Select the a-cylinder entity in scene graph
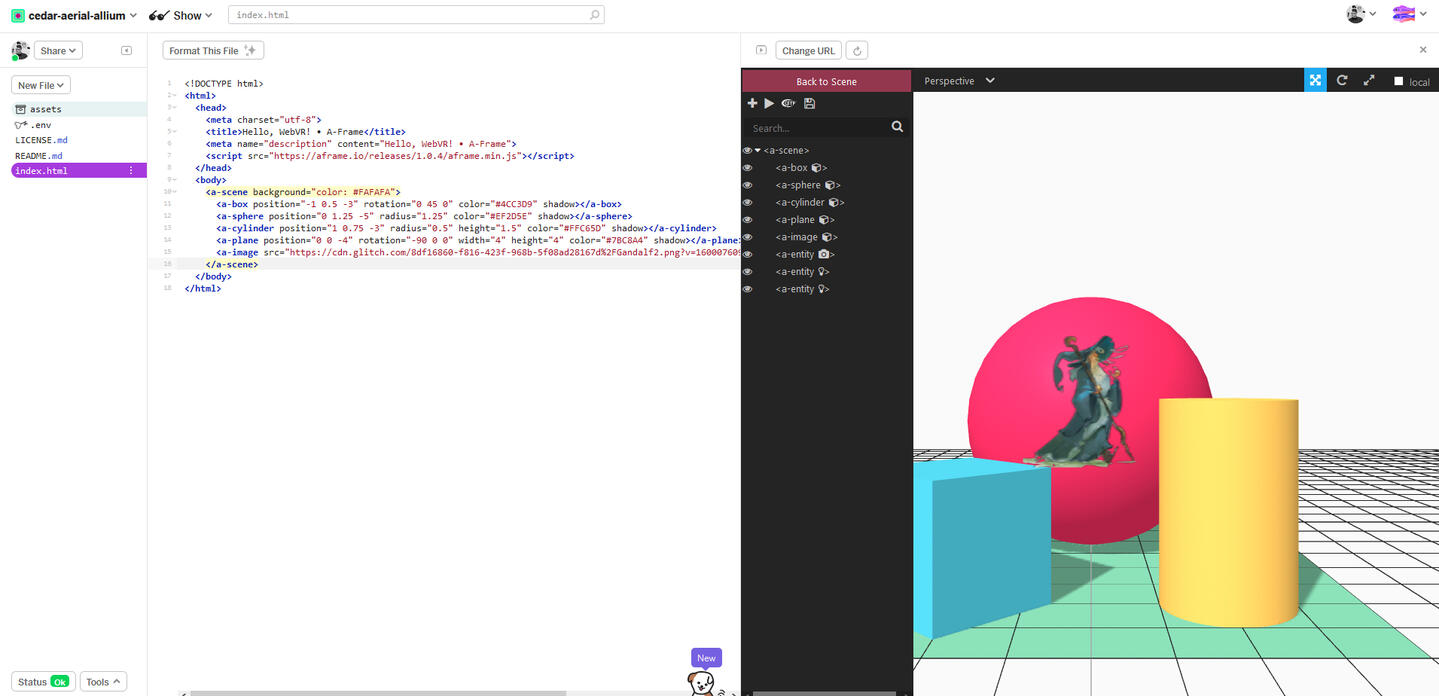The width and height of the screenshot is (1439, 696). [x=800, y=203]
